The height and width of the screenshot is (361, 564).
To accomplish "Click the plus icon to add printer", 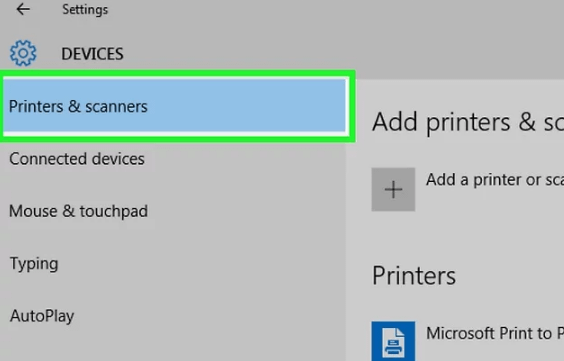I will click(x=393, y=189).
